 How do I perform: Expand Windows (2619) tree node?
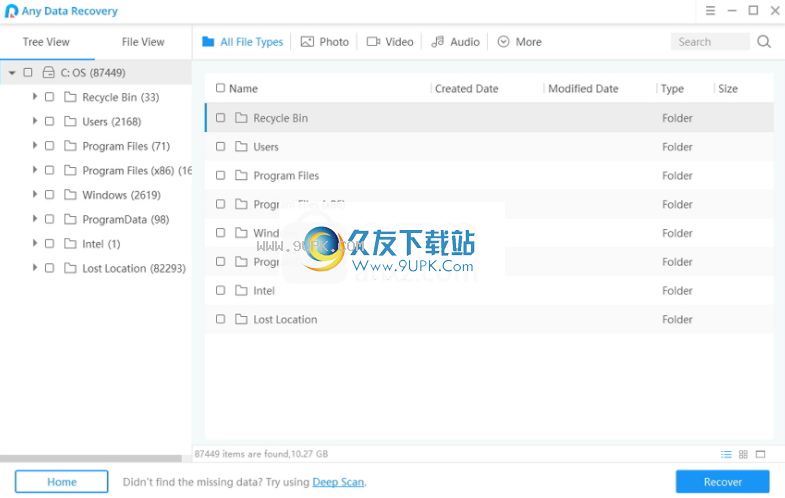click(x=35, y=194)
